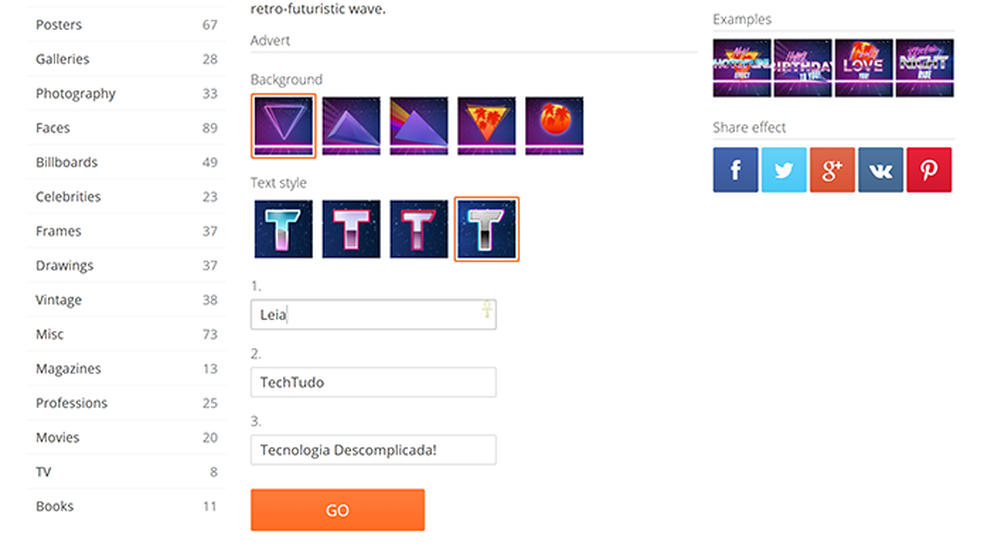The height and width of the screenshot is (555, 984).
Task: Pick the orange palm triangle background
Action: click(486, 126)
